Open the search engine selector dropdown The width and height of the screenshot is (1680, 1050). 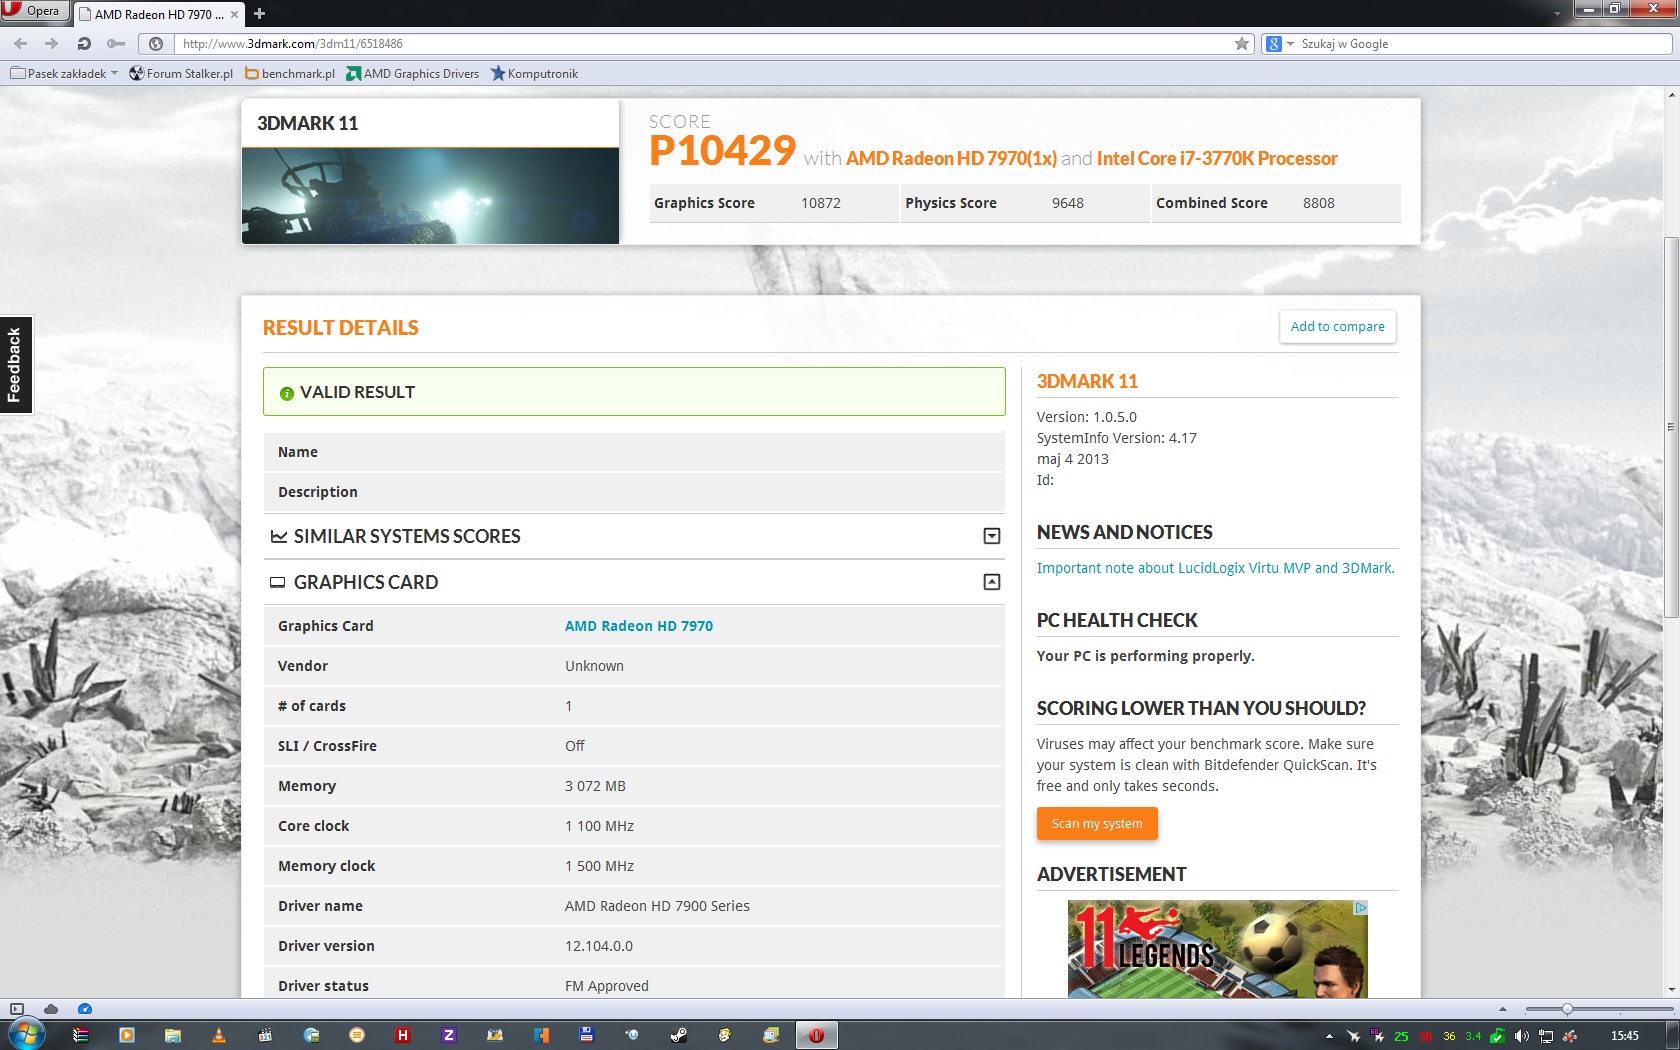(1280, 44)
